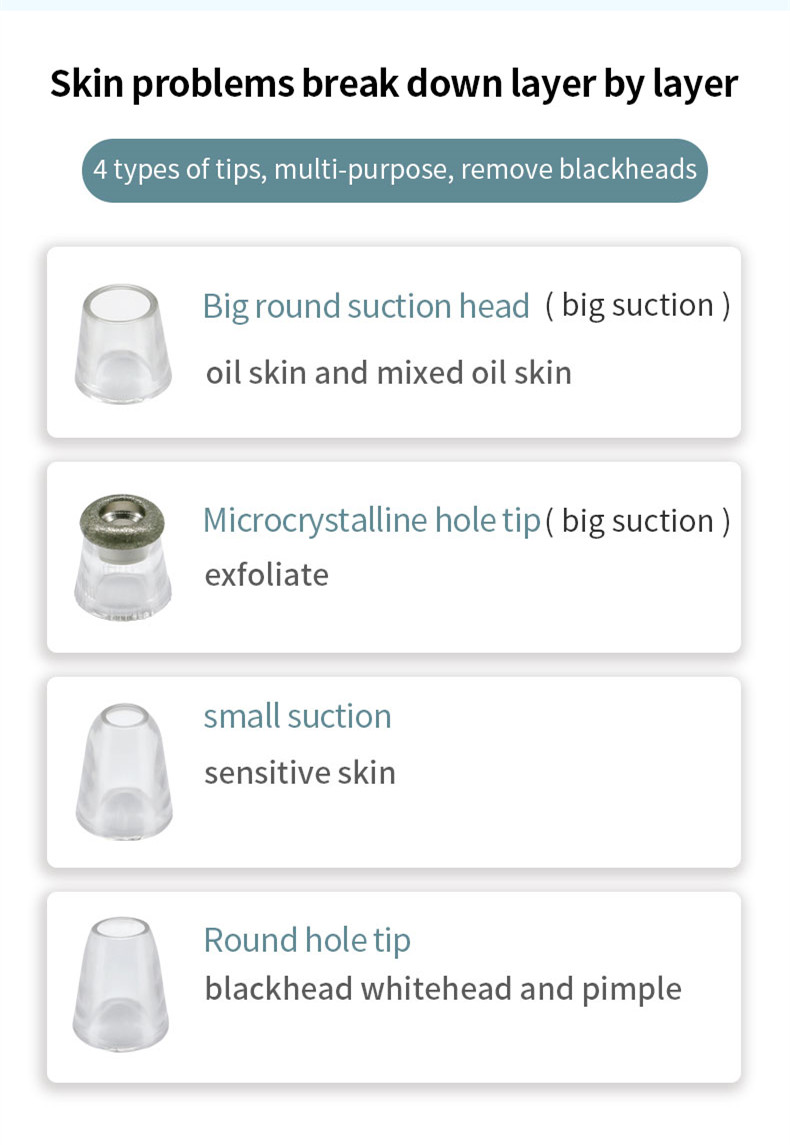Select the "Big round suction head" title
Viewport: 790px width, 1145px height.
(366, 306)
